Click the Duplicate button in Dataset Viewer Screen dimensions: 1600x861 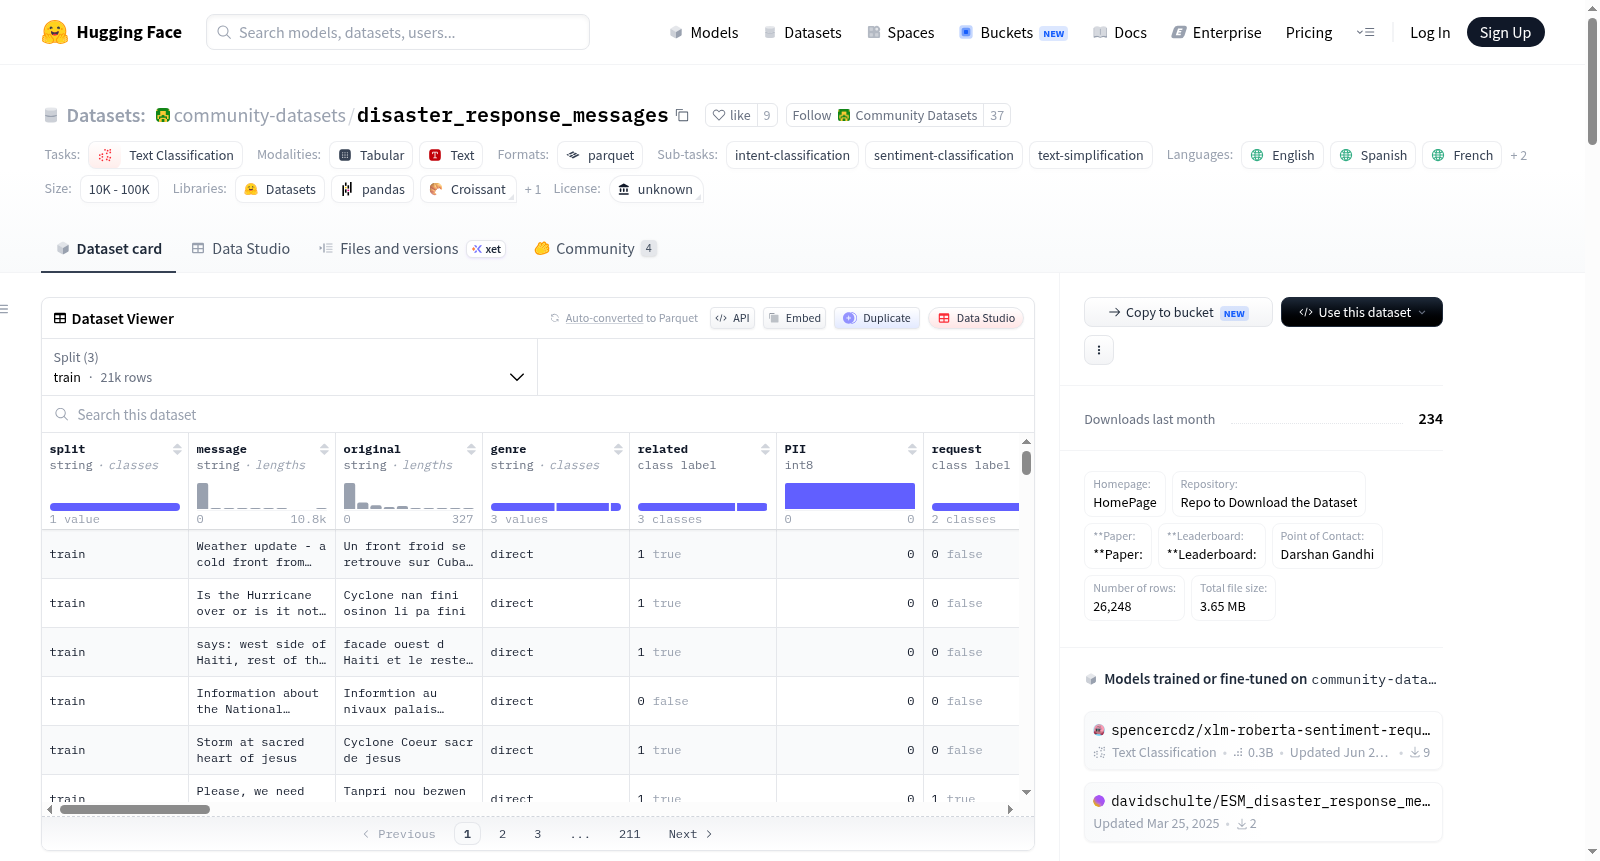click(877, 318)
